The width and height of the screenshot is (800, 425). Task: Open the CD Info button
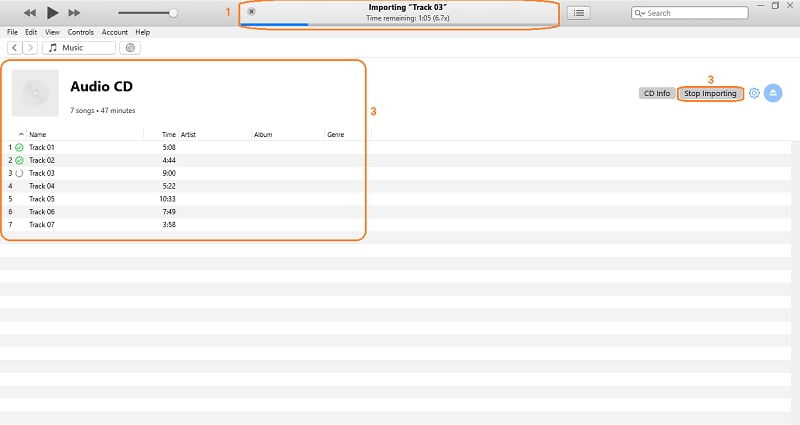tap(657, 93)
